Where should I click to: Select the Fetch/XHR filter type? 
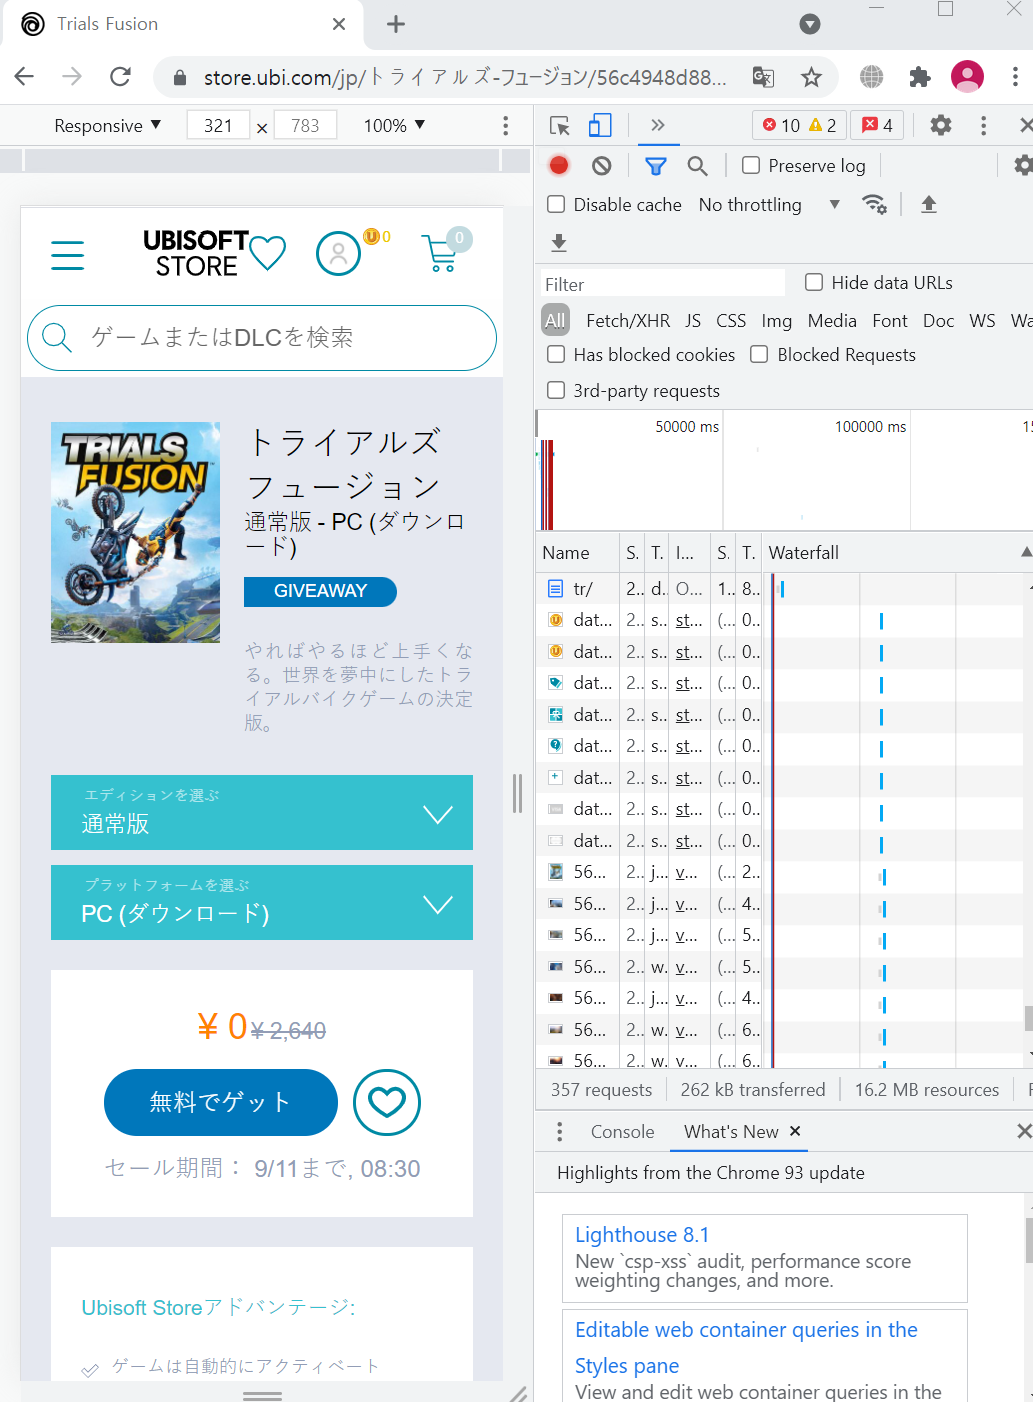[628, 320]
